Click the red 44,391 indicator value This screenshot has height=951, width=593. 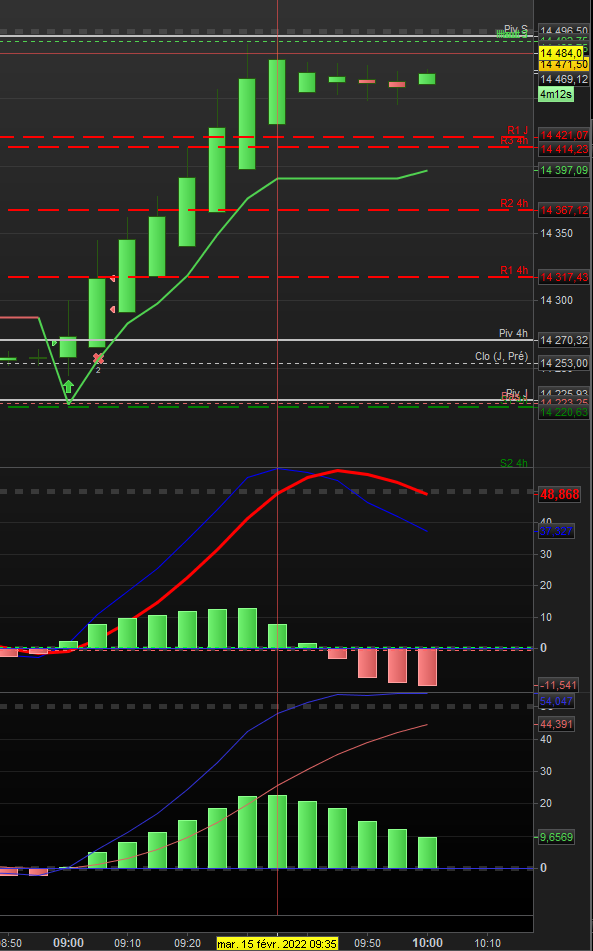(556, 724)
